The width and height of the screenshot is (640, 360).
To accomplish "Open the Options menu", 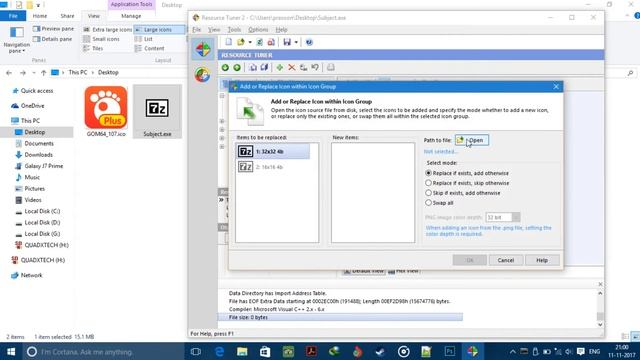I will (258, 30).
